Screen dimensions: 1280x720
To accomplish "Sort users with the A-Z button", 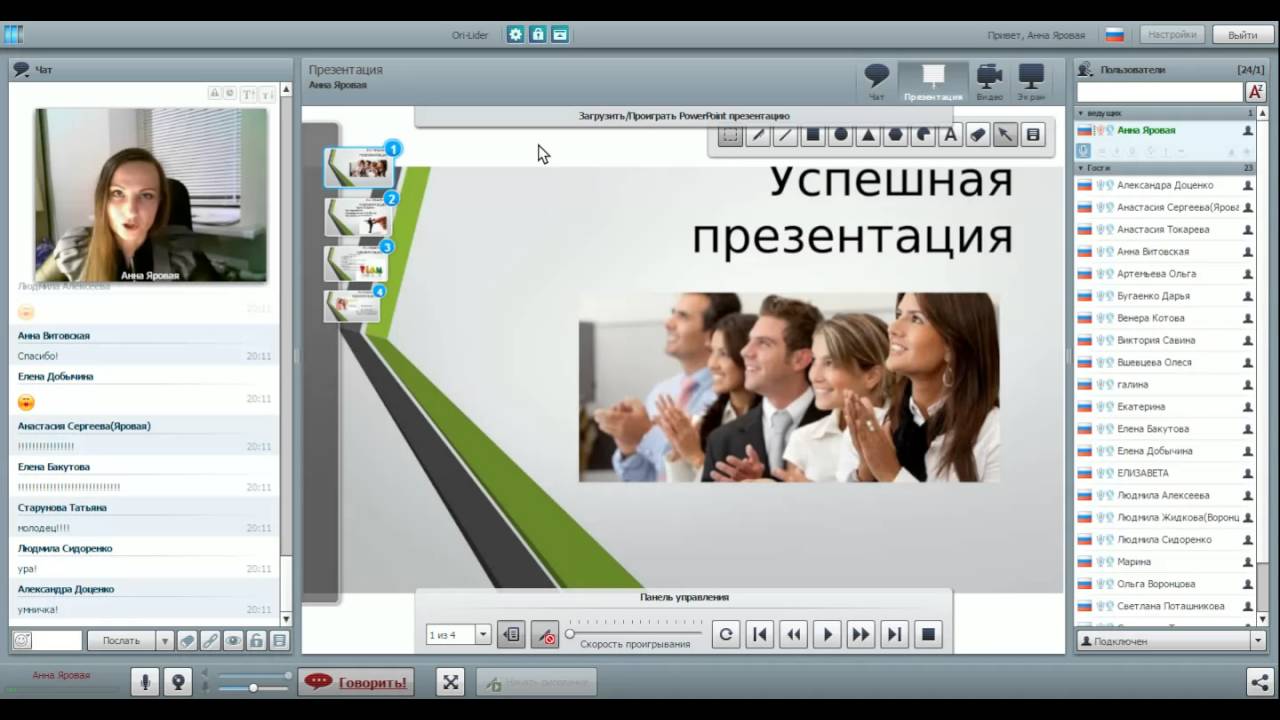I will pyautogui.click(x=1256, y=92).
